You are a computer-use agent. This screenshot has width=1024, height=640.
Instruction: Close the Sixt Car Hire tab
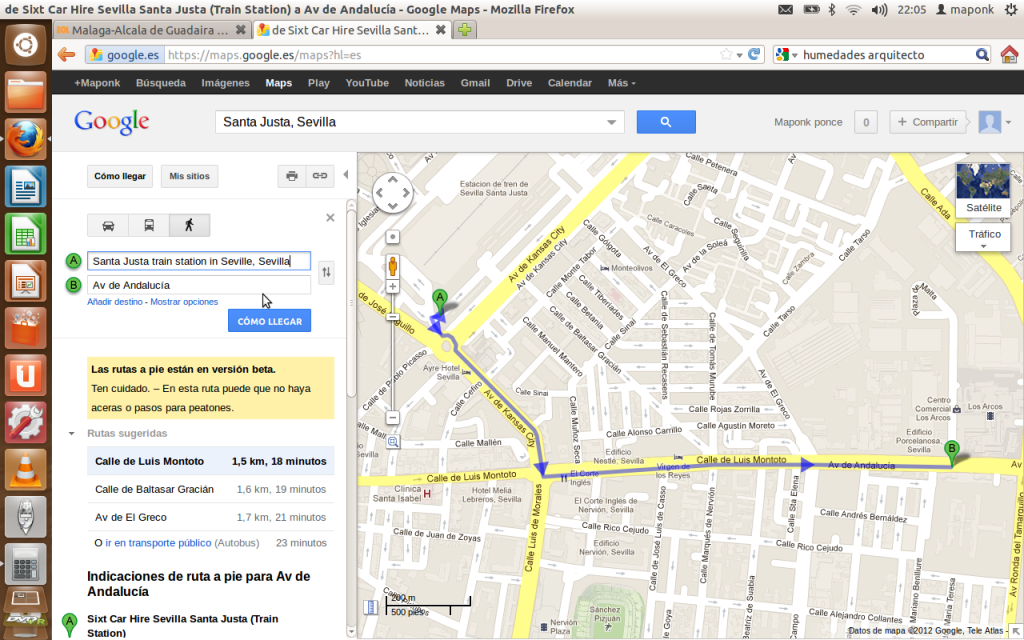click(x=441, y=30)
